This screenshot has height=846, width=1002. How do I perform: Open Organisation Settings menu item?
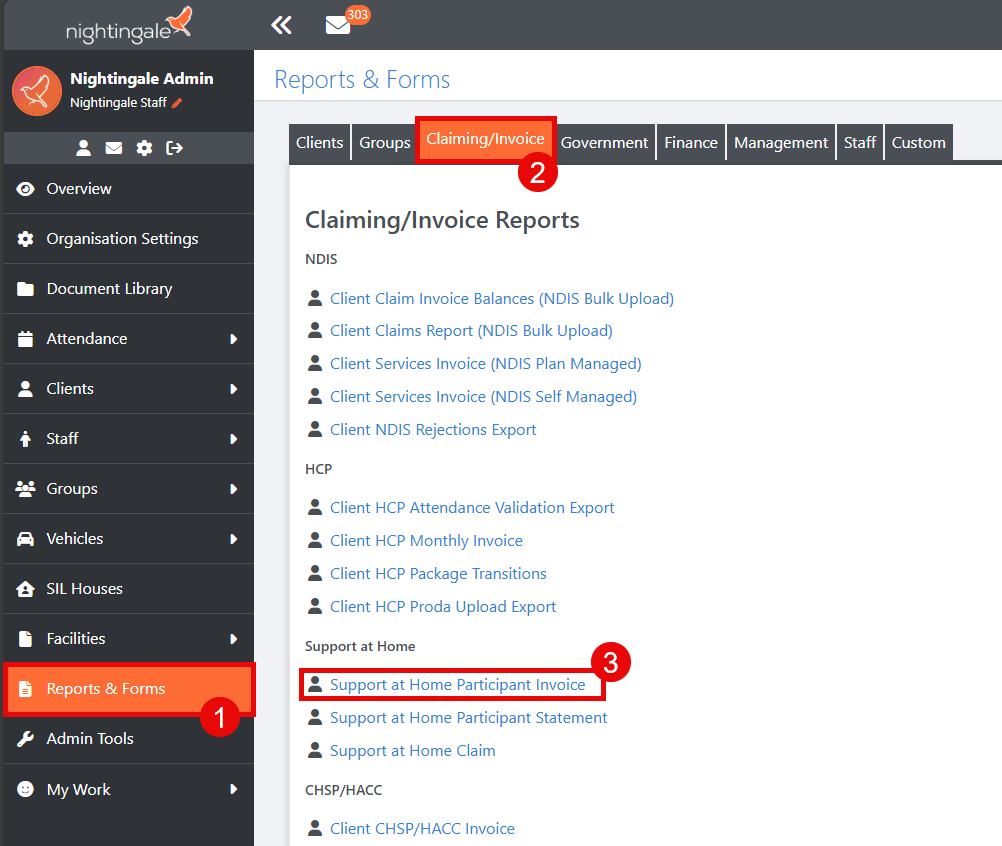click(129, 239)
